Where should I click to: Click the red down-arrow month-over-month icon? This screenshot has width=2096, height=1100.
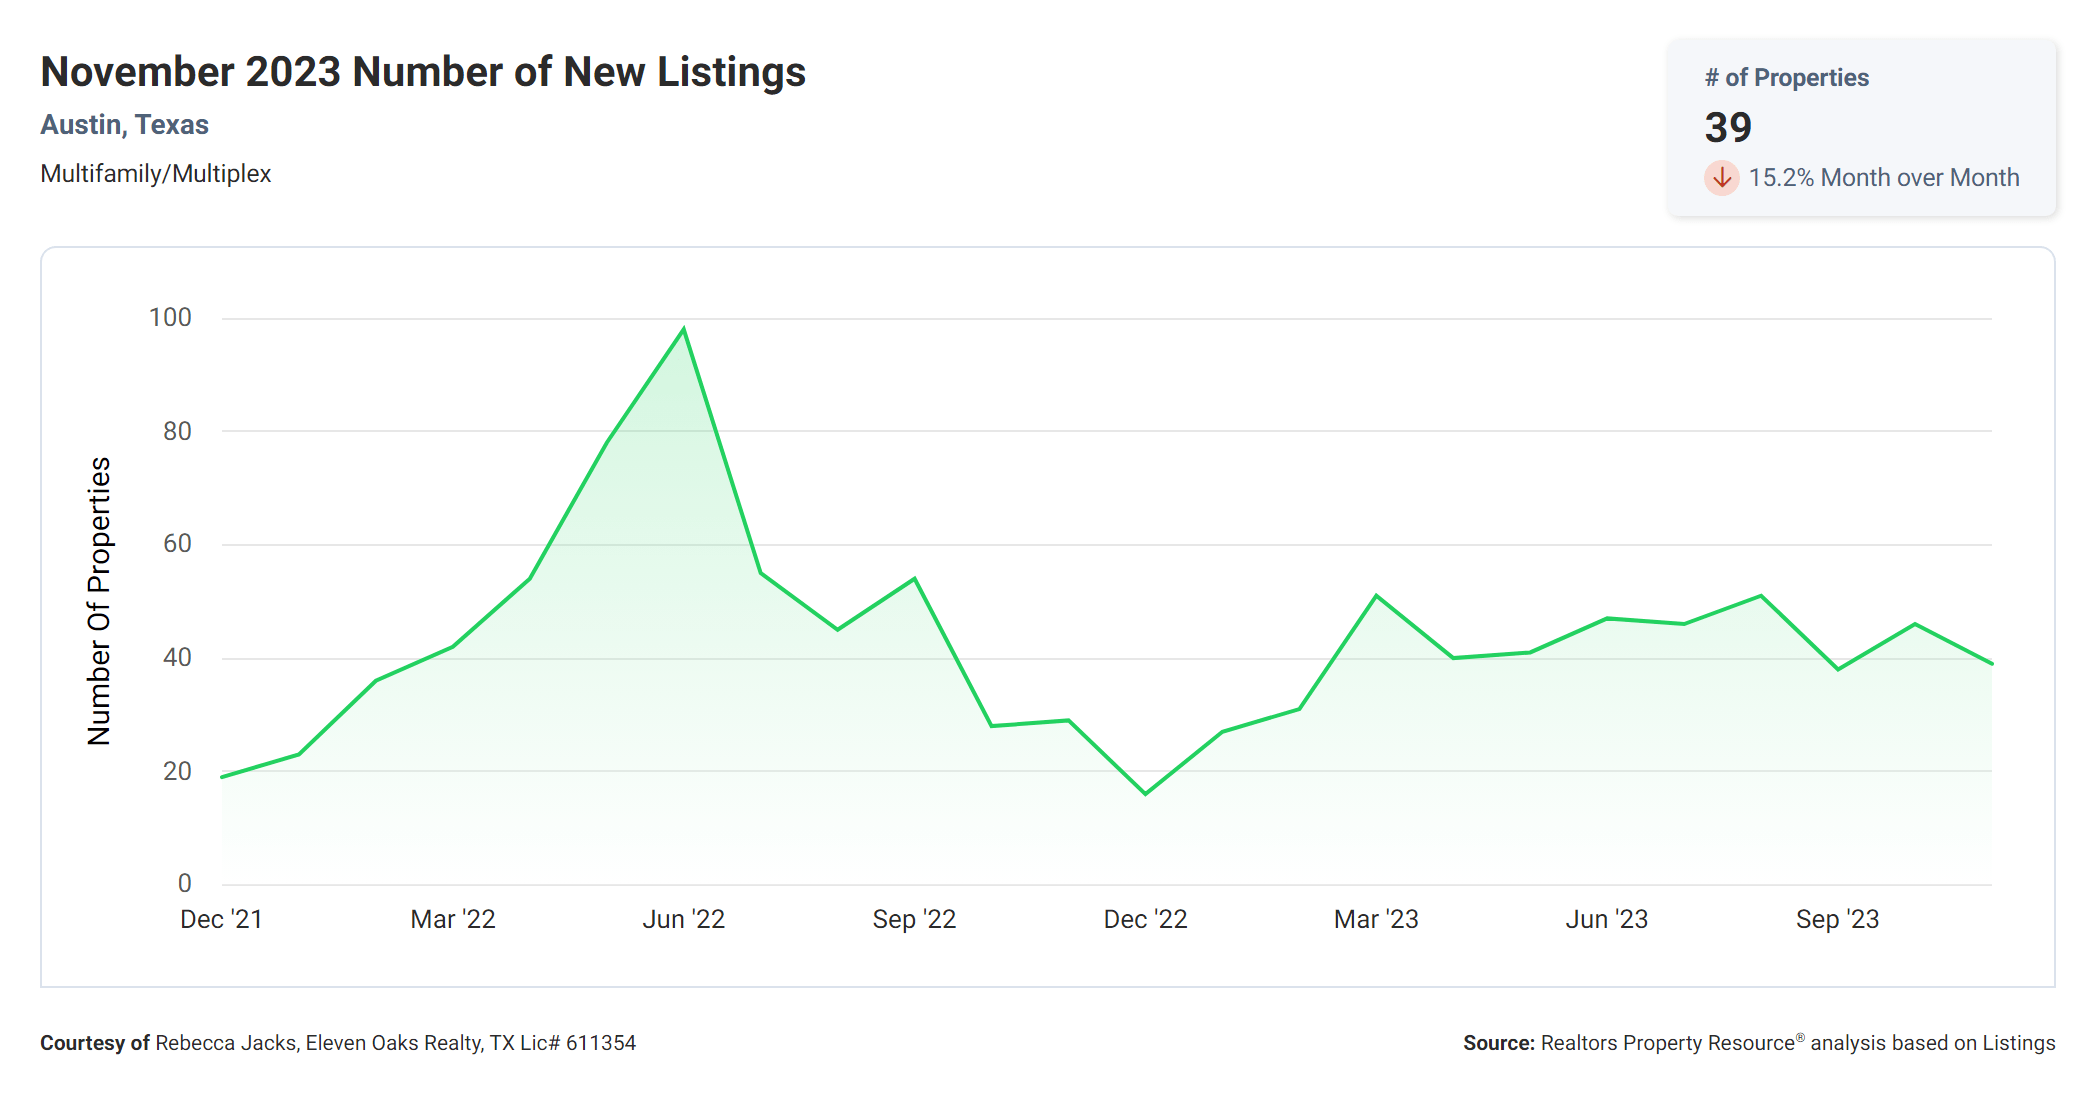click(1722, 178)
